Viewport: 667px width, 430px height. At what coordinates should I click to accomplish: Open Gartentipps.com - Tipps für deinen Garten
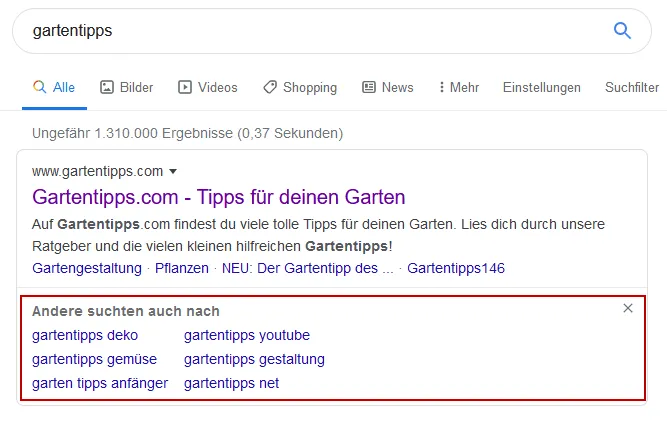coord(219,197)
